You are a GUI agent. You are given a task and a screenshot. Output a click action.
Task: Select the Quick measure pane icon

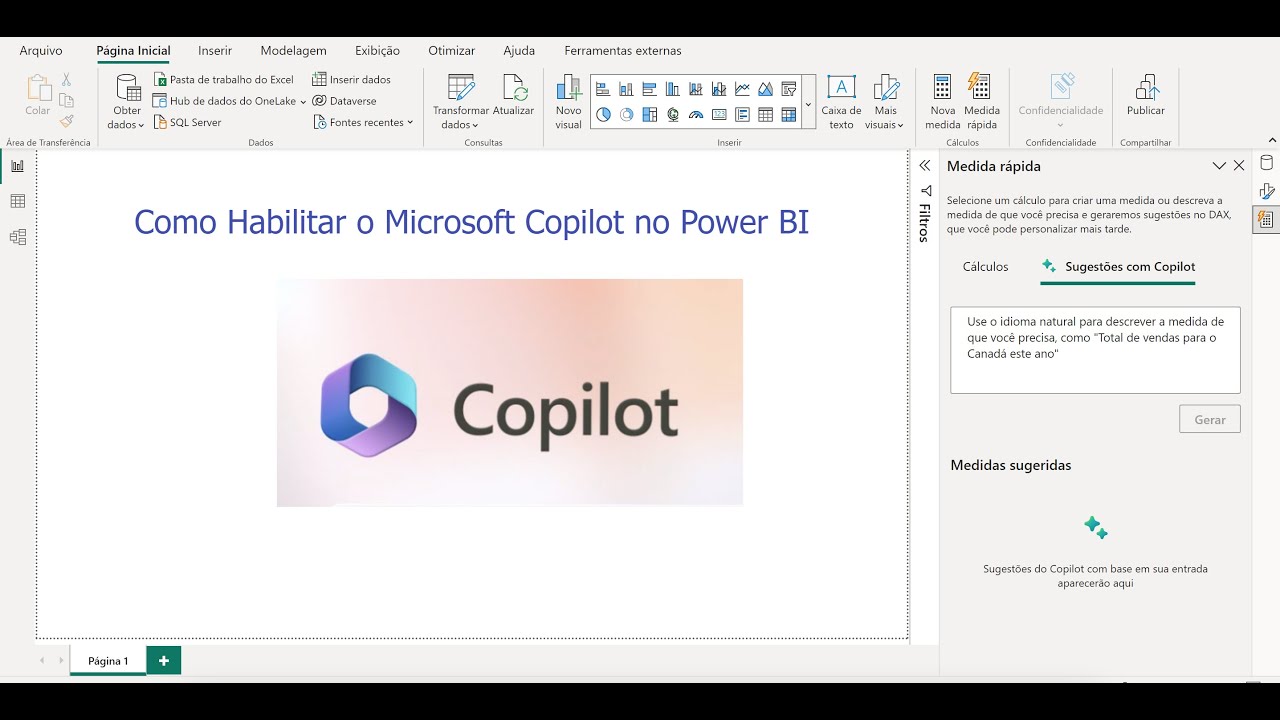(1266, 220)
